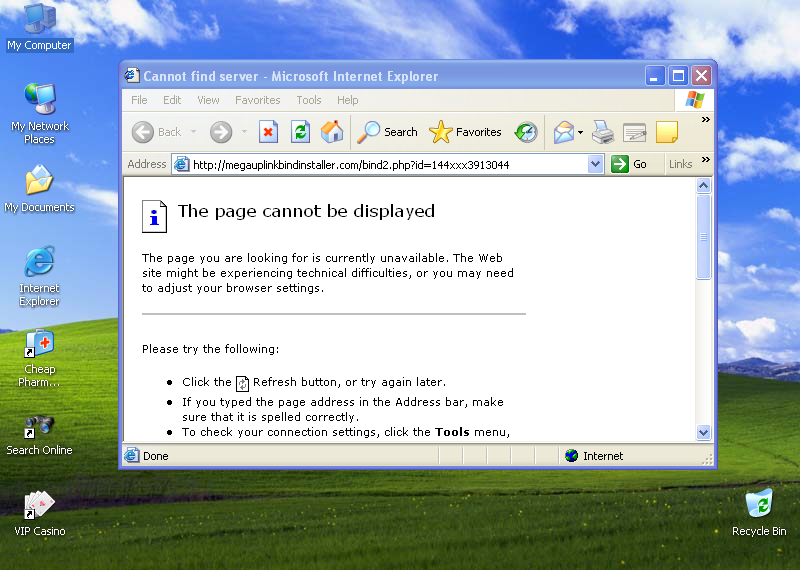Viewport: 800px width, 570px height.
Task: Open the Favorites pane from toolbar
Action: [x=465, y=132]
